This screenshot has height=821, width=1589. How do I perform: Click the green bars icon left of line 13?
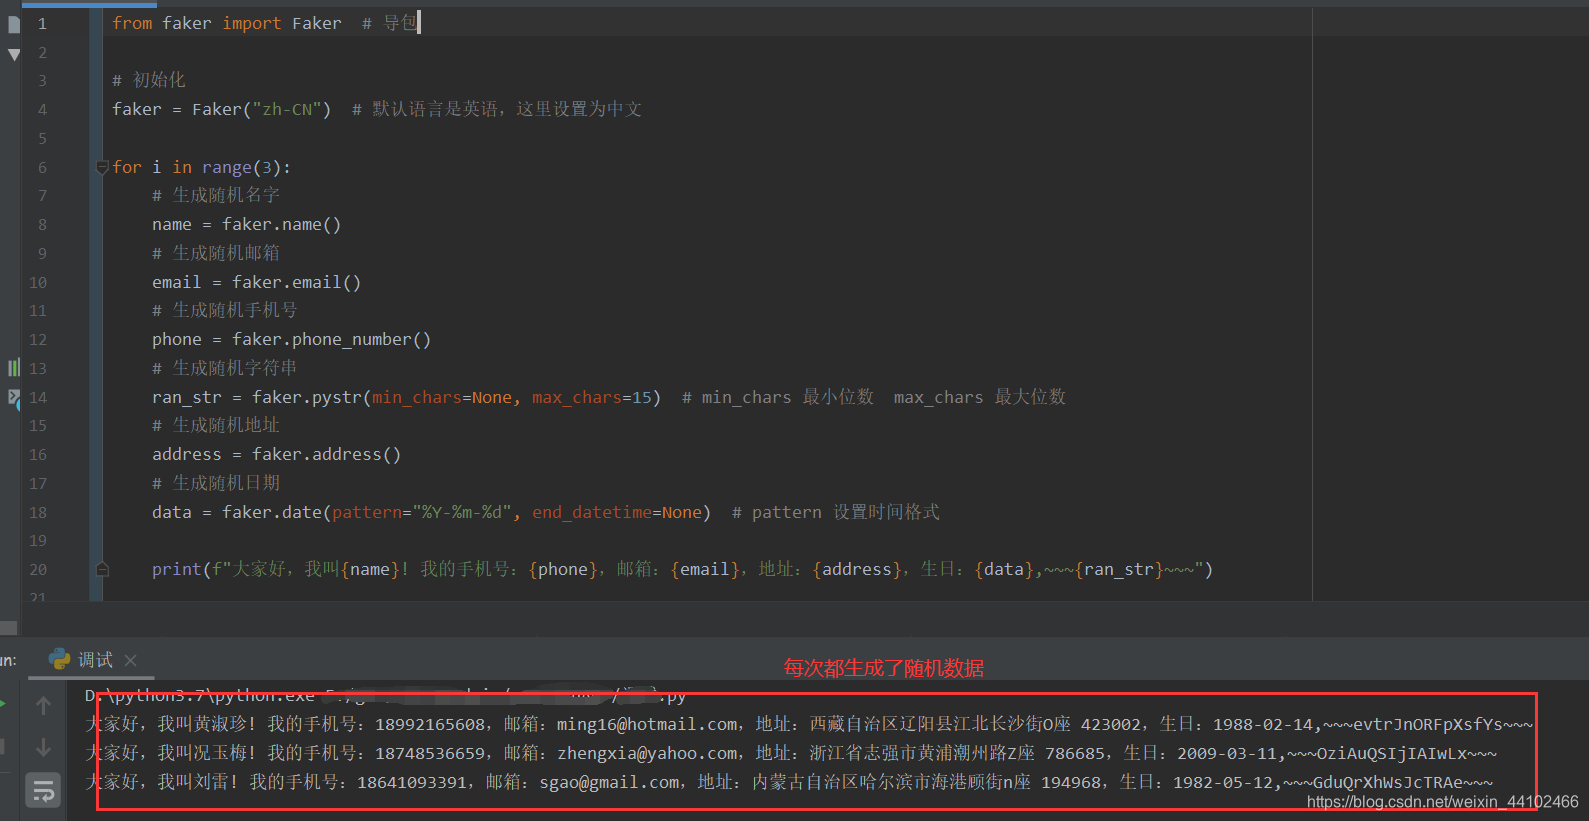(x=14, y=368)
